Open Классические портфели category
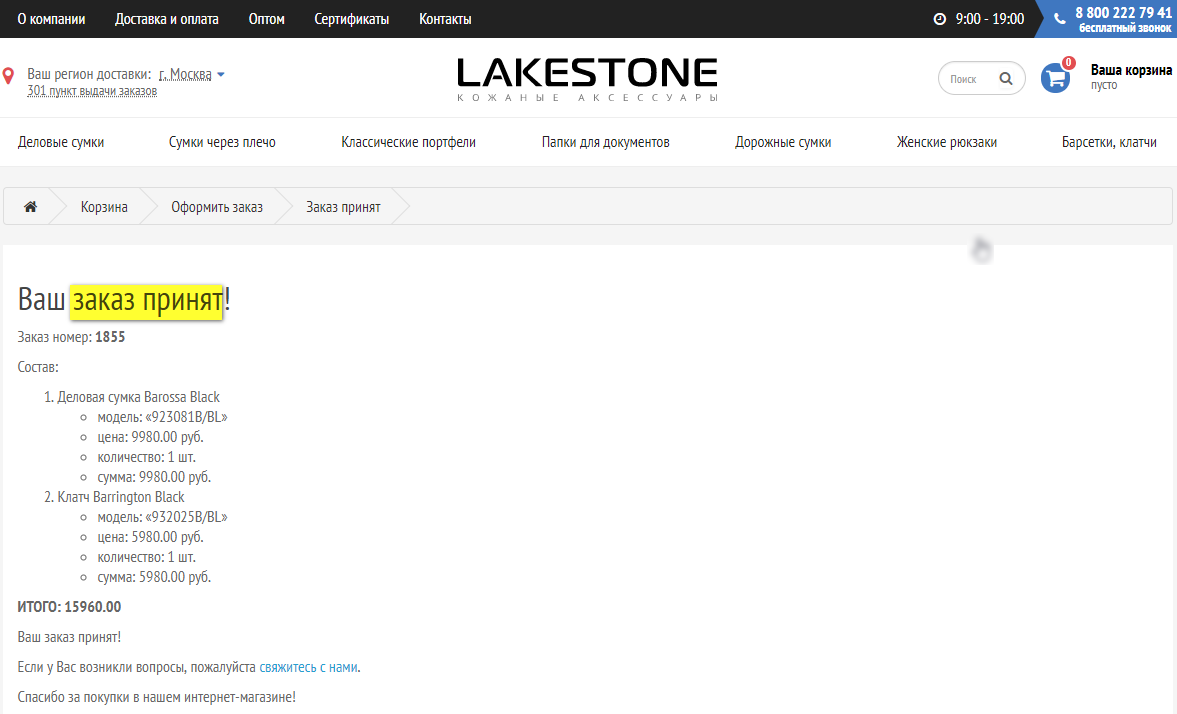Viewport: 1177px width, 714px height. [x=408, y=142]
